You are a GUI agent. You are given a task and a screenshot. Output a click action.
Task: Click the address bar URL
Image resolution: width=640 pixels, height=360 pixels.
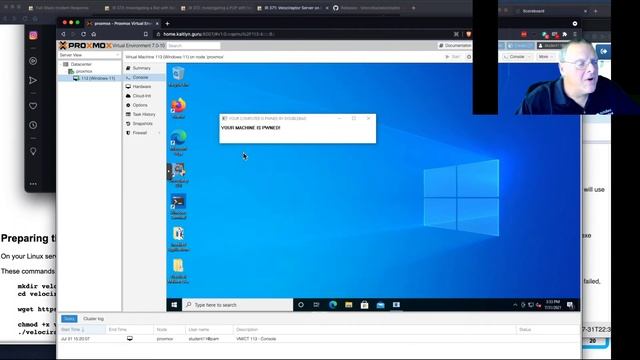tap(218, 34)
